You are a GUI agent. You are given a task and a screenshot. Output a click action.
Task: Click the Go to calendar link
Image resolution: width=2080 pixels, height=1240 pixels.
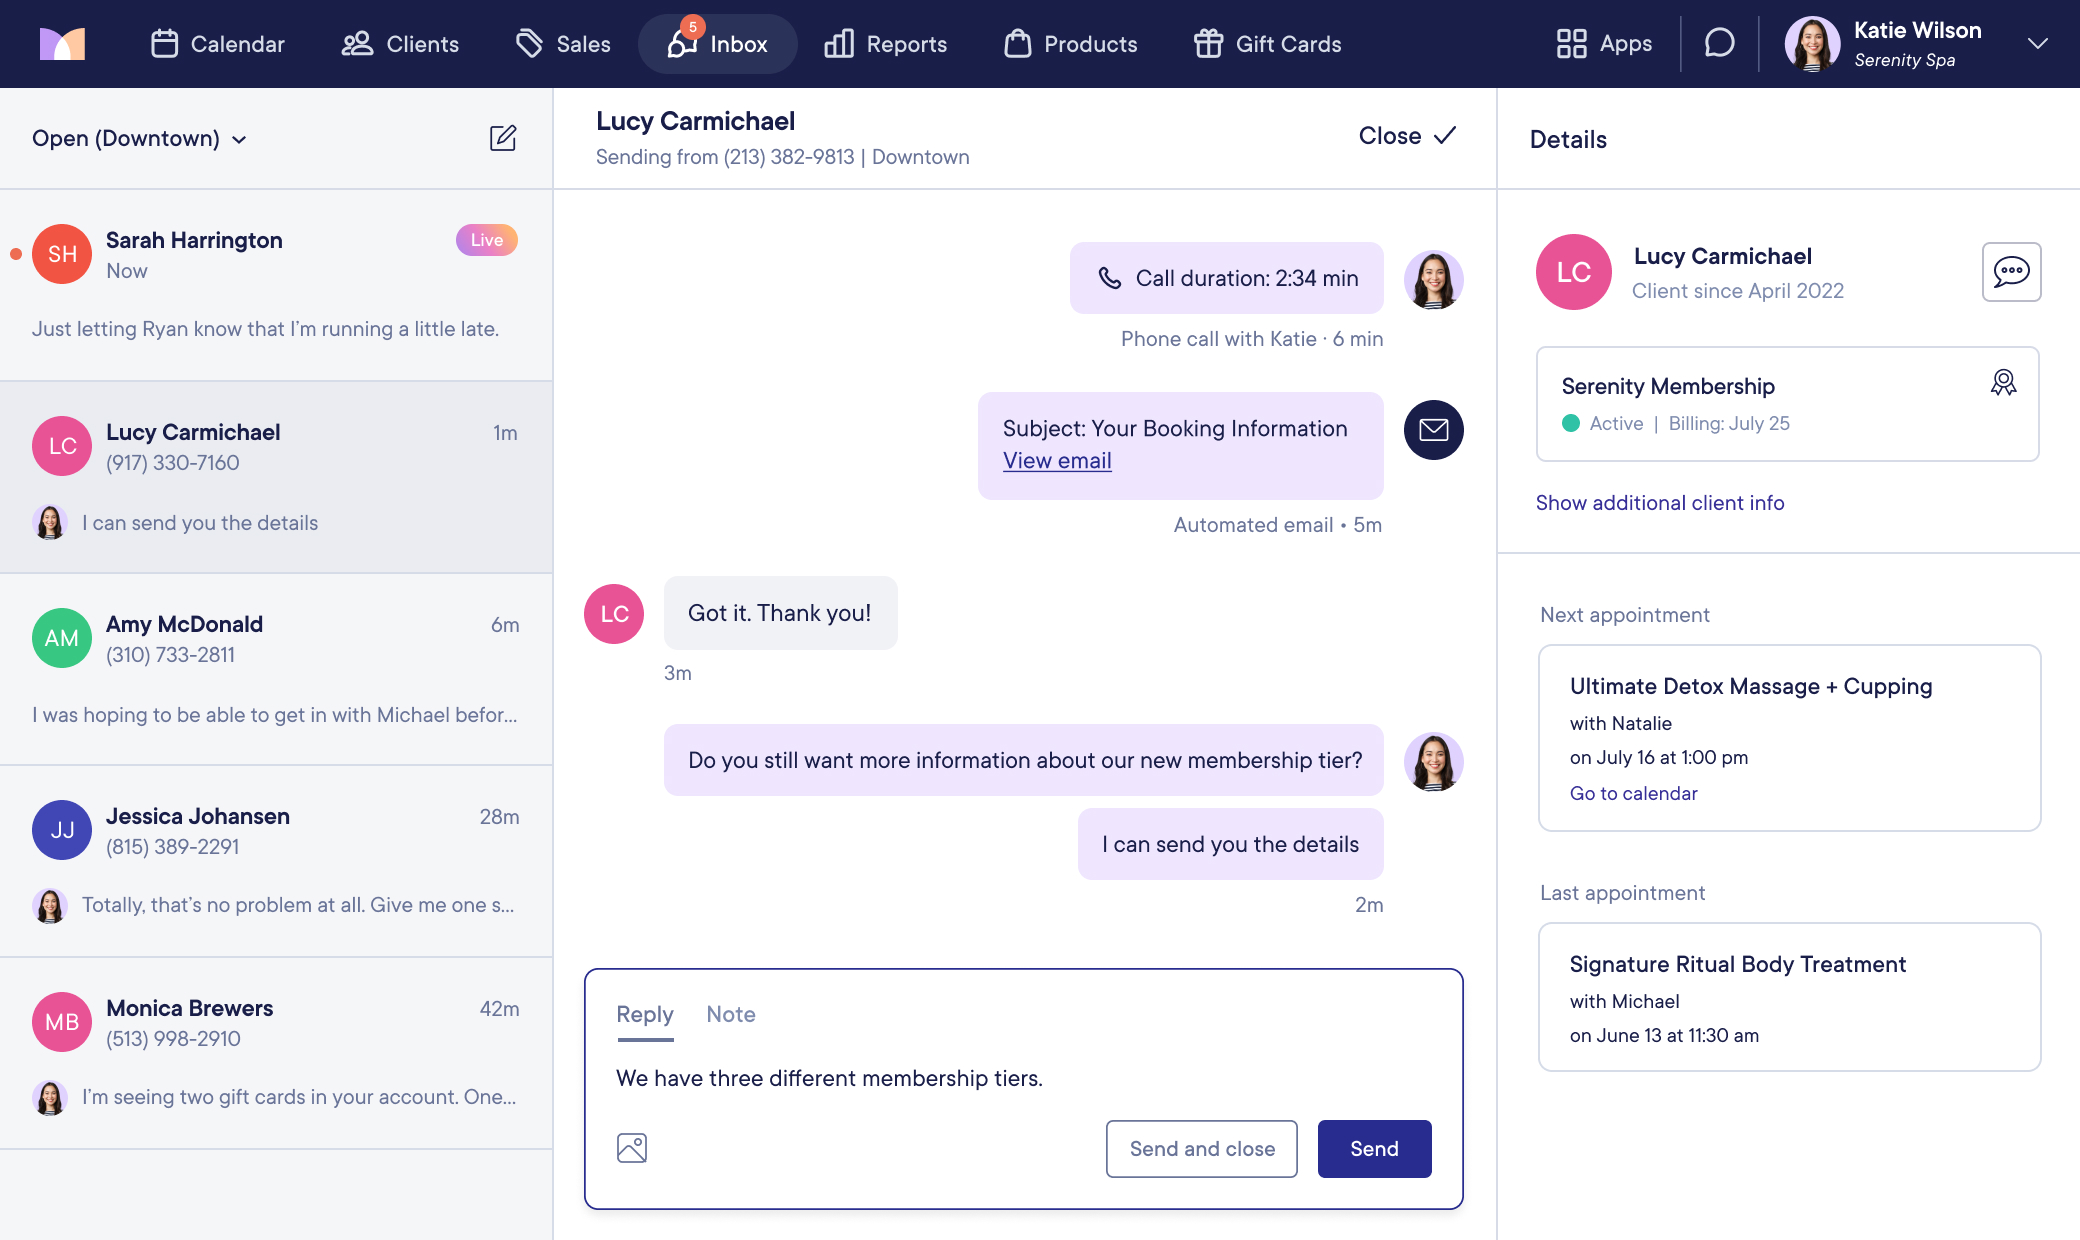(1633, 793)
